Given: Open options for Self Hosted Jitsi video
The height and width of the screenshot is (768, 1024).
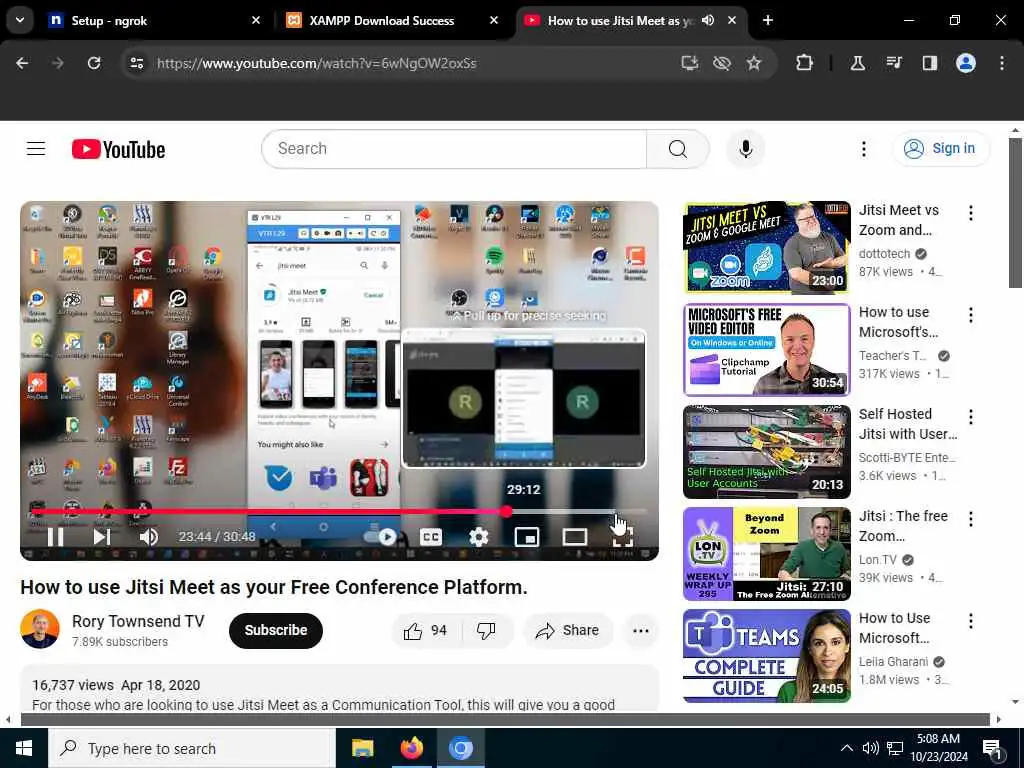Looking at the screenshot, I should [x=971, y=417].
